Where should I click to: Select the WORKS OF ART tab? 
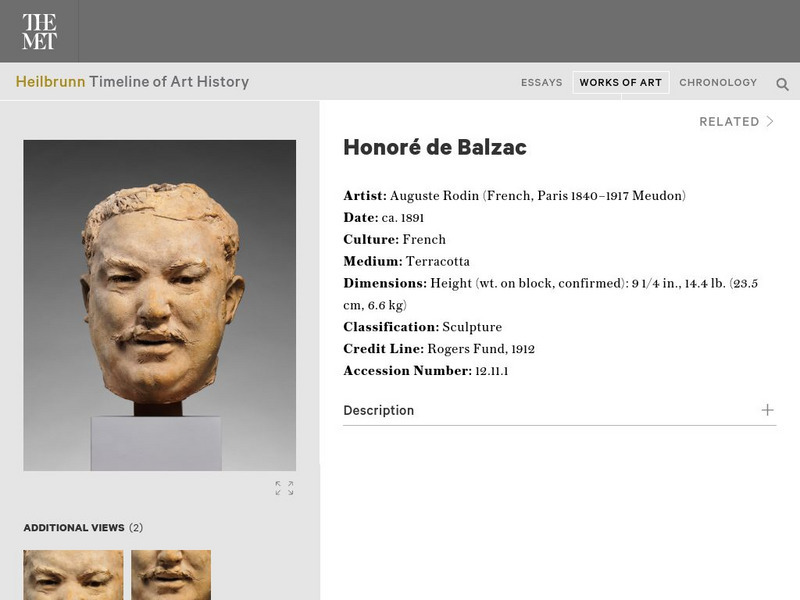click(621, 83)
